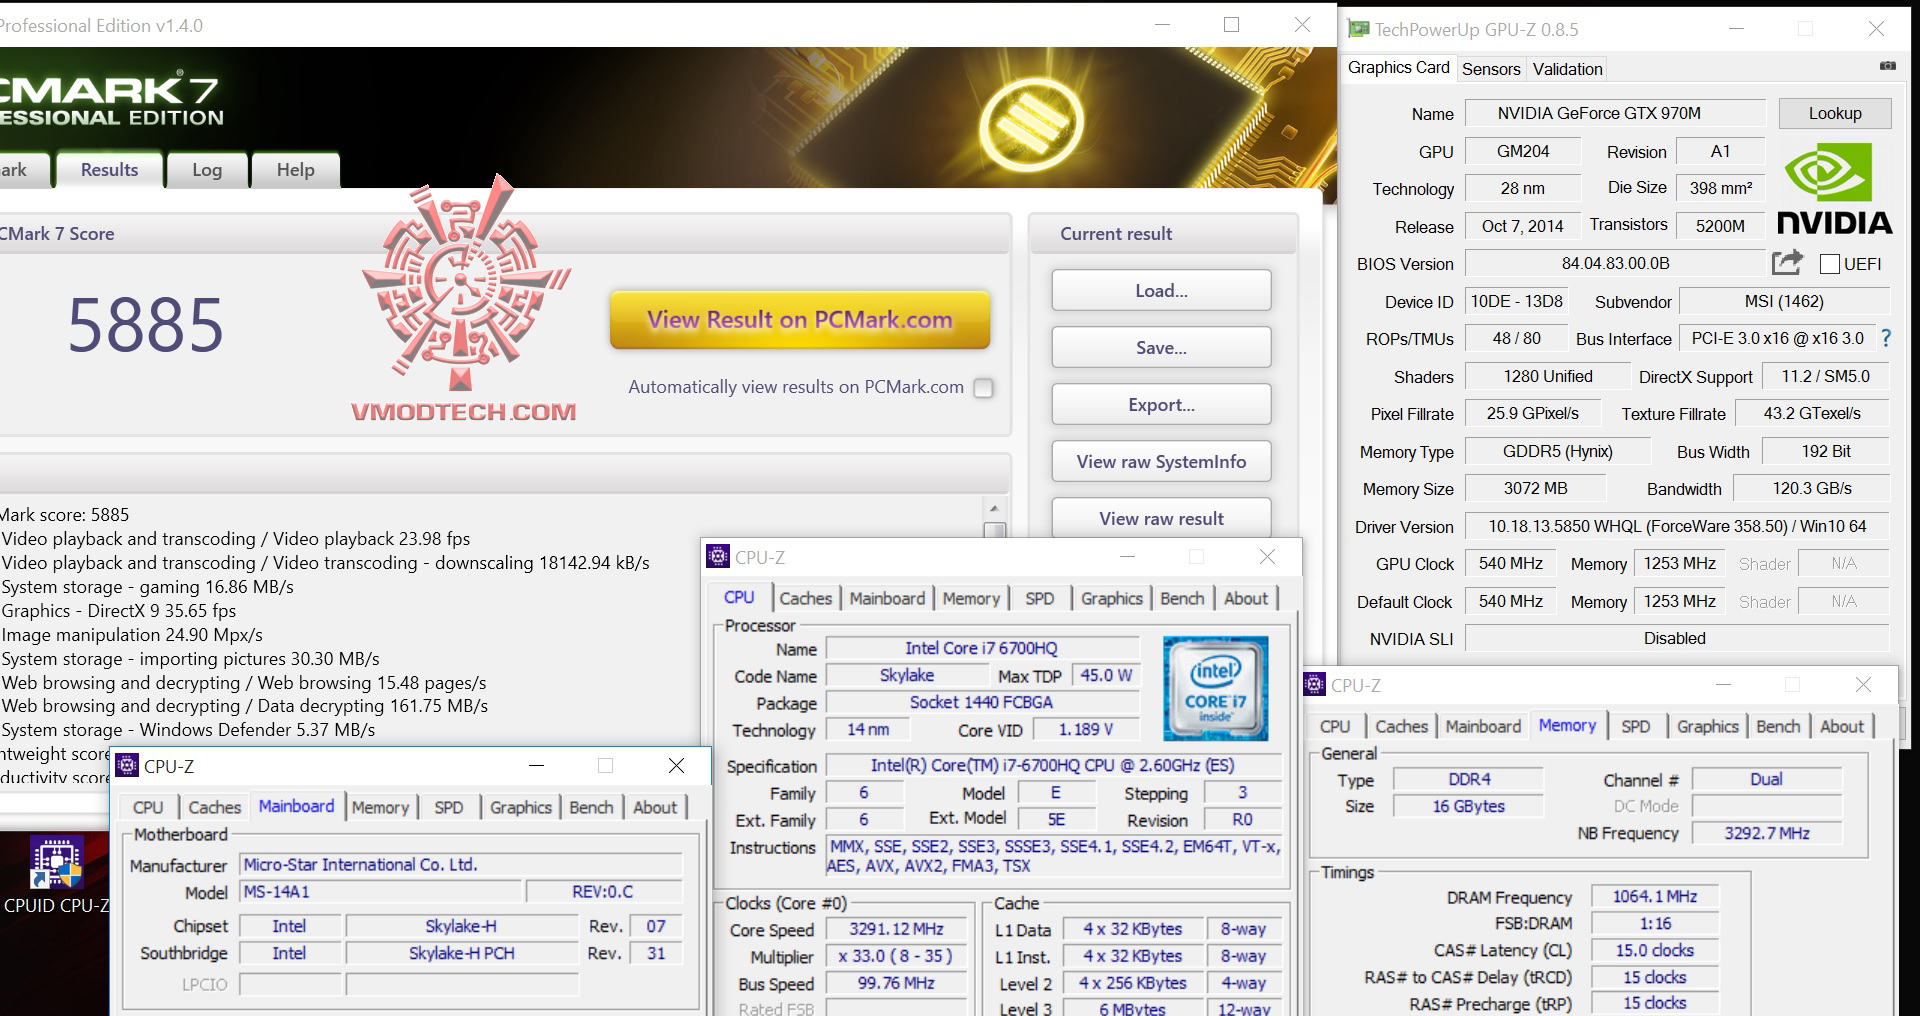The image size is (1920, 1016).
Task: Click the title bar icon of the CPU-Z window showing Processor
Action: click(x=718, y=557)
